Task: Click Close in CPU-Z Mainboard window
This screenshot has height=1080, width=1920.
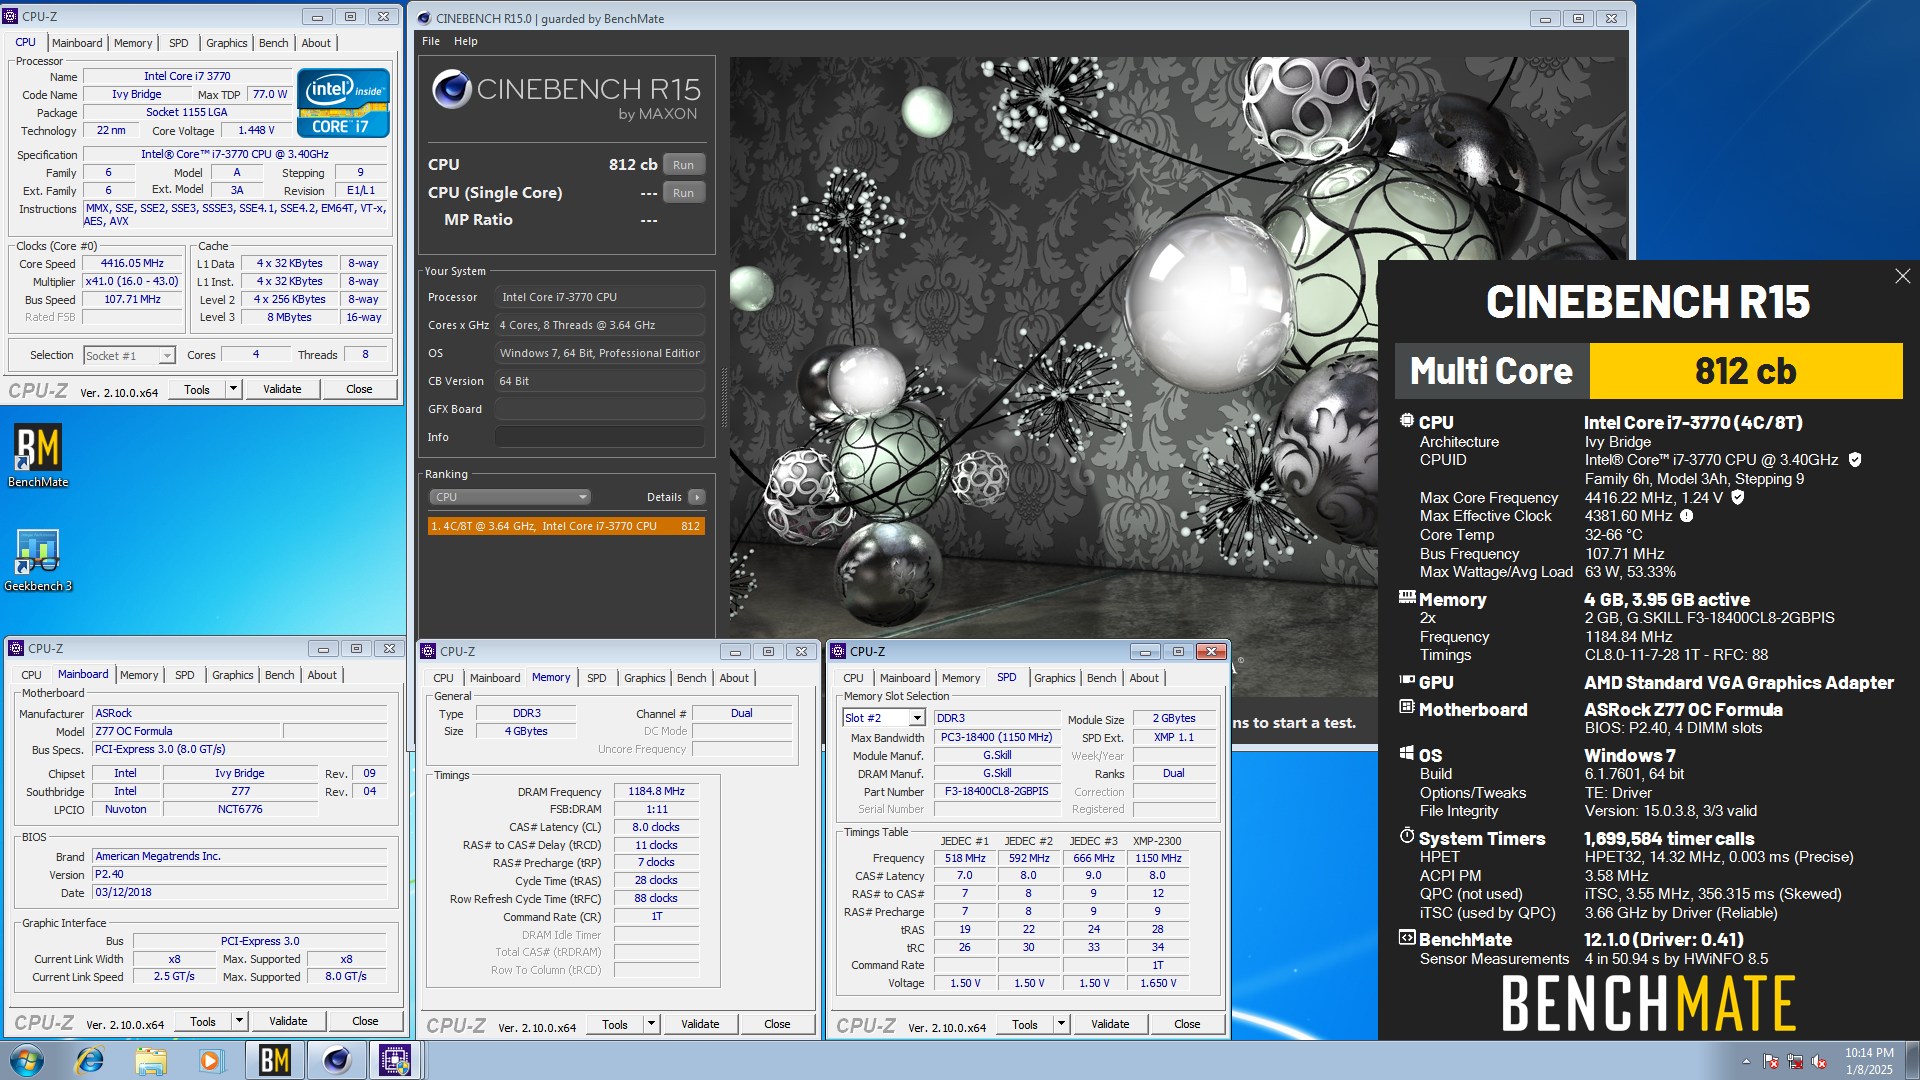Action: (365, 1021)
